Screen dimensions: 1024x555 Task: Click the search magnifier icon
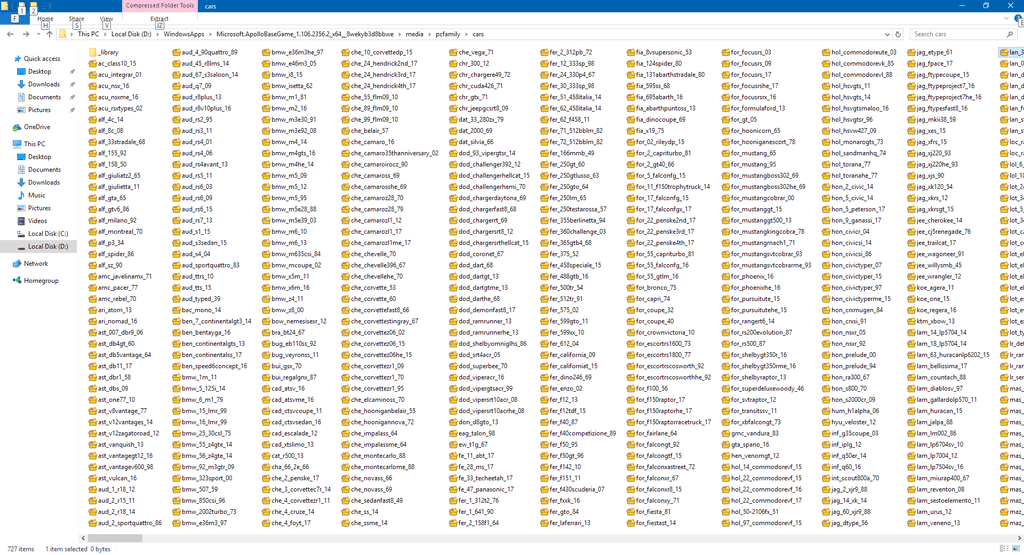(1010, 34)
